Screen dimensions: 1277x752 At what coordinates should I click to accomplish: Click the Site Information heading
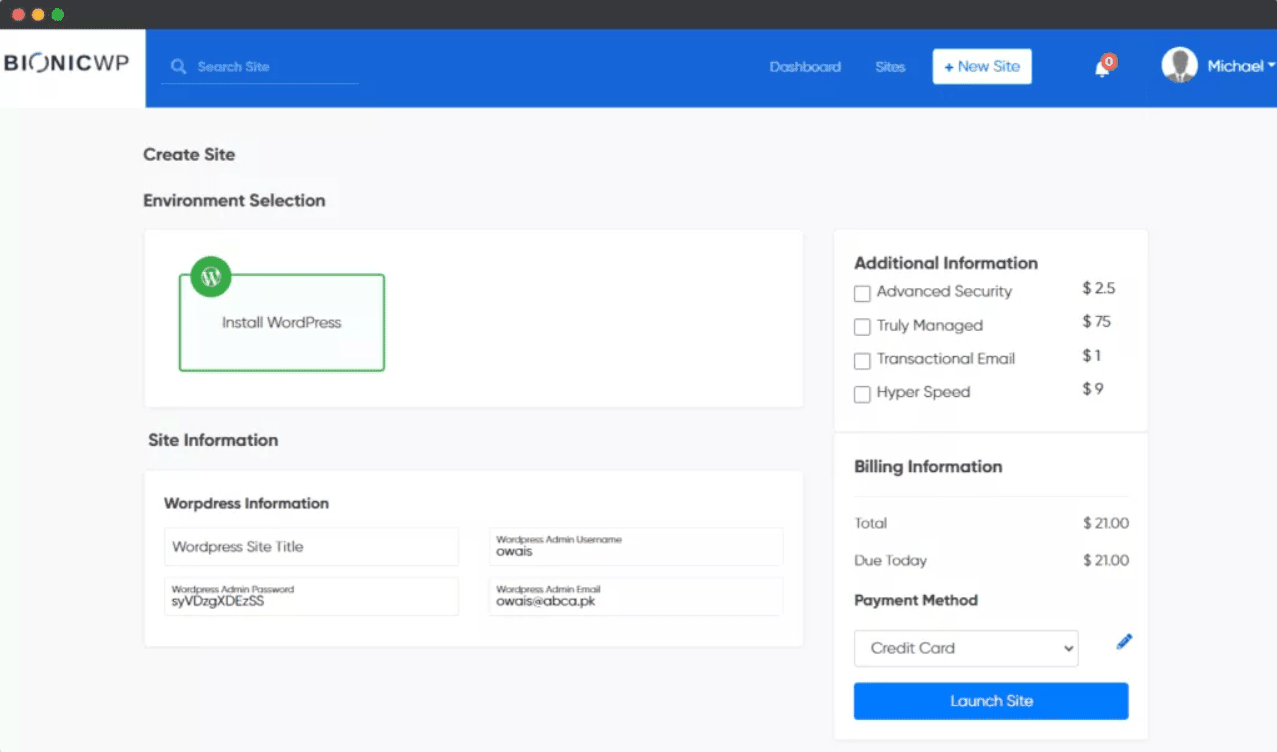click(x=213, y=440)
